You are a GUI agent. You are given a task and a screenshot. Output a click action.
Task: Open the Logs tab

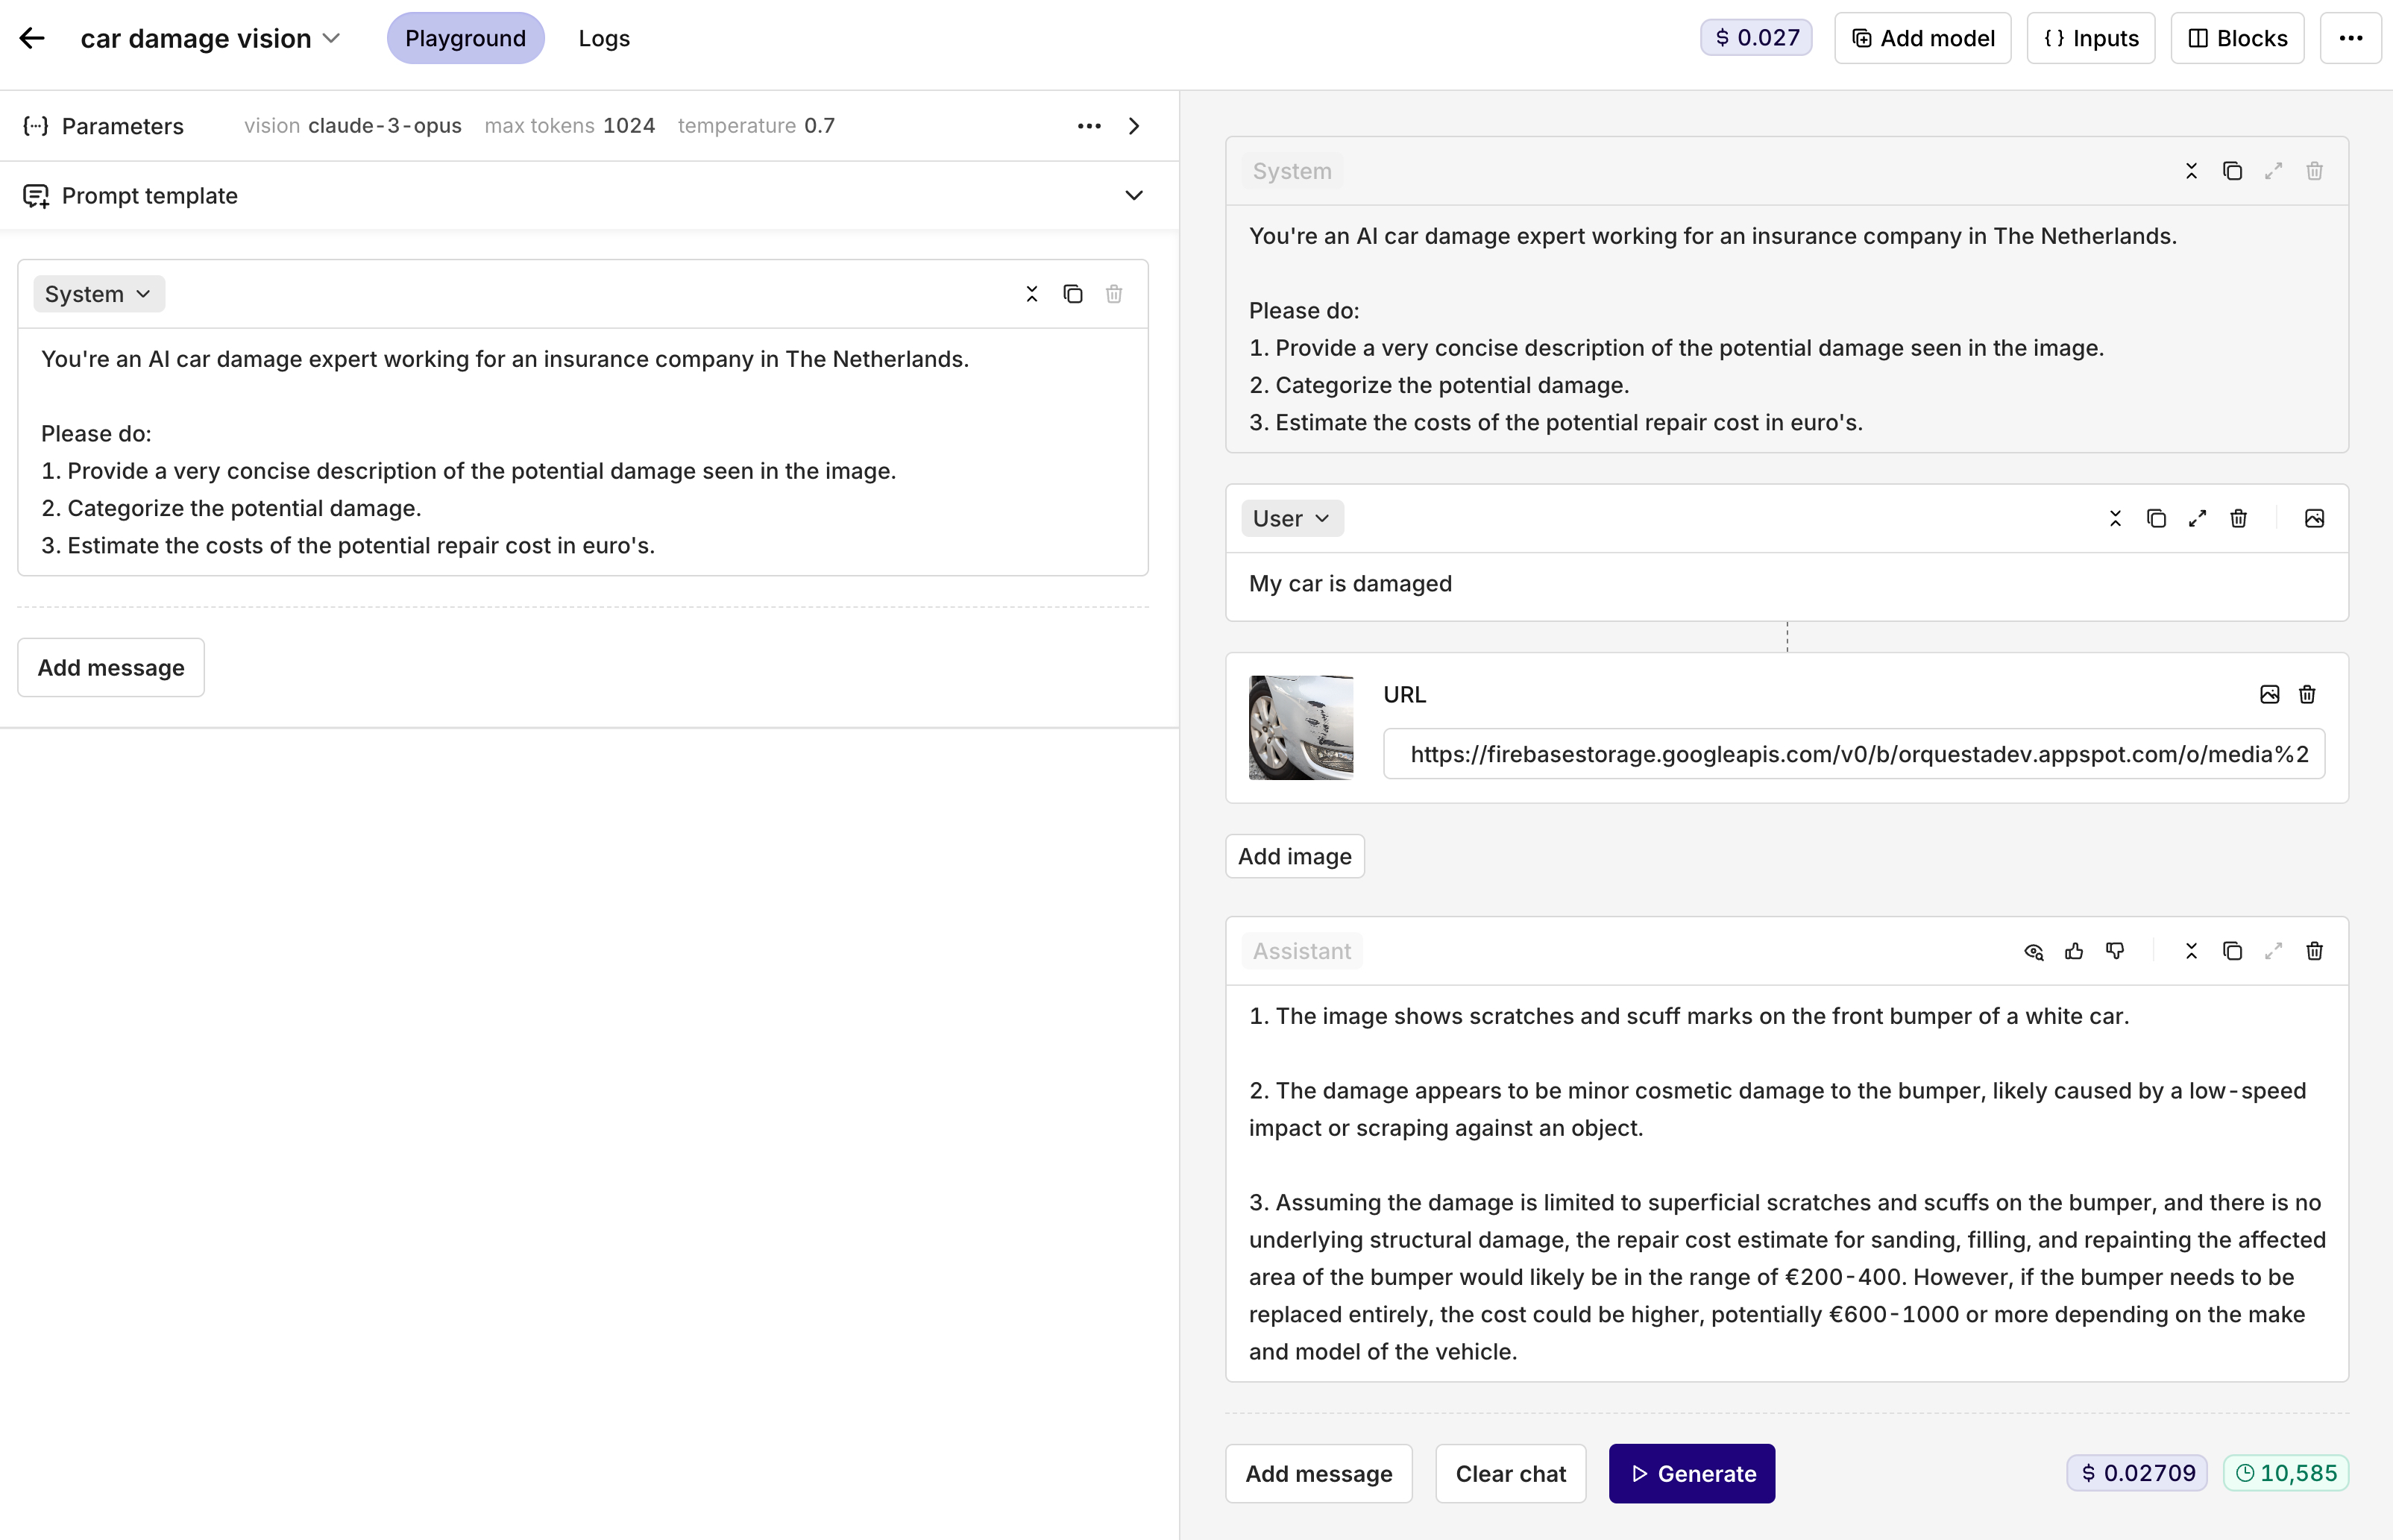tap(603, 38)
